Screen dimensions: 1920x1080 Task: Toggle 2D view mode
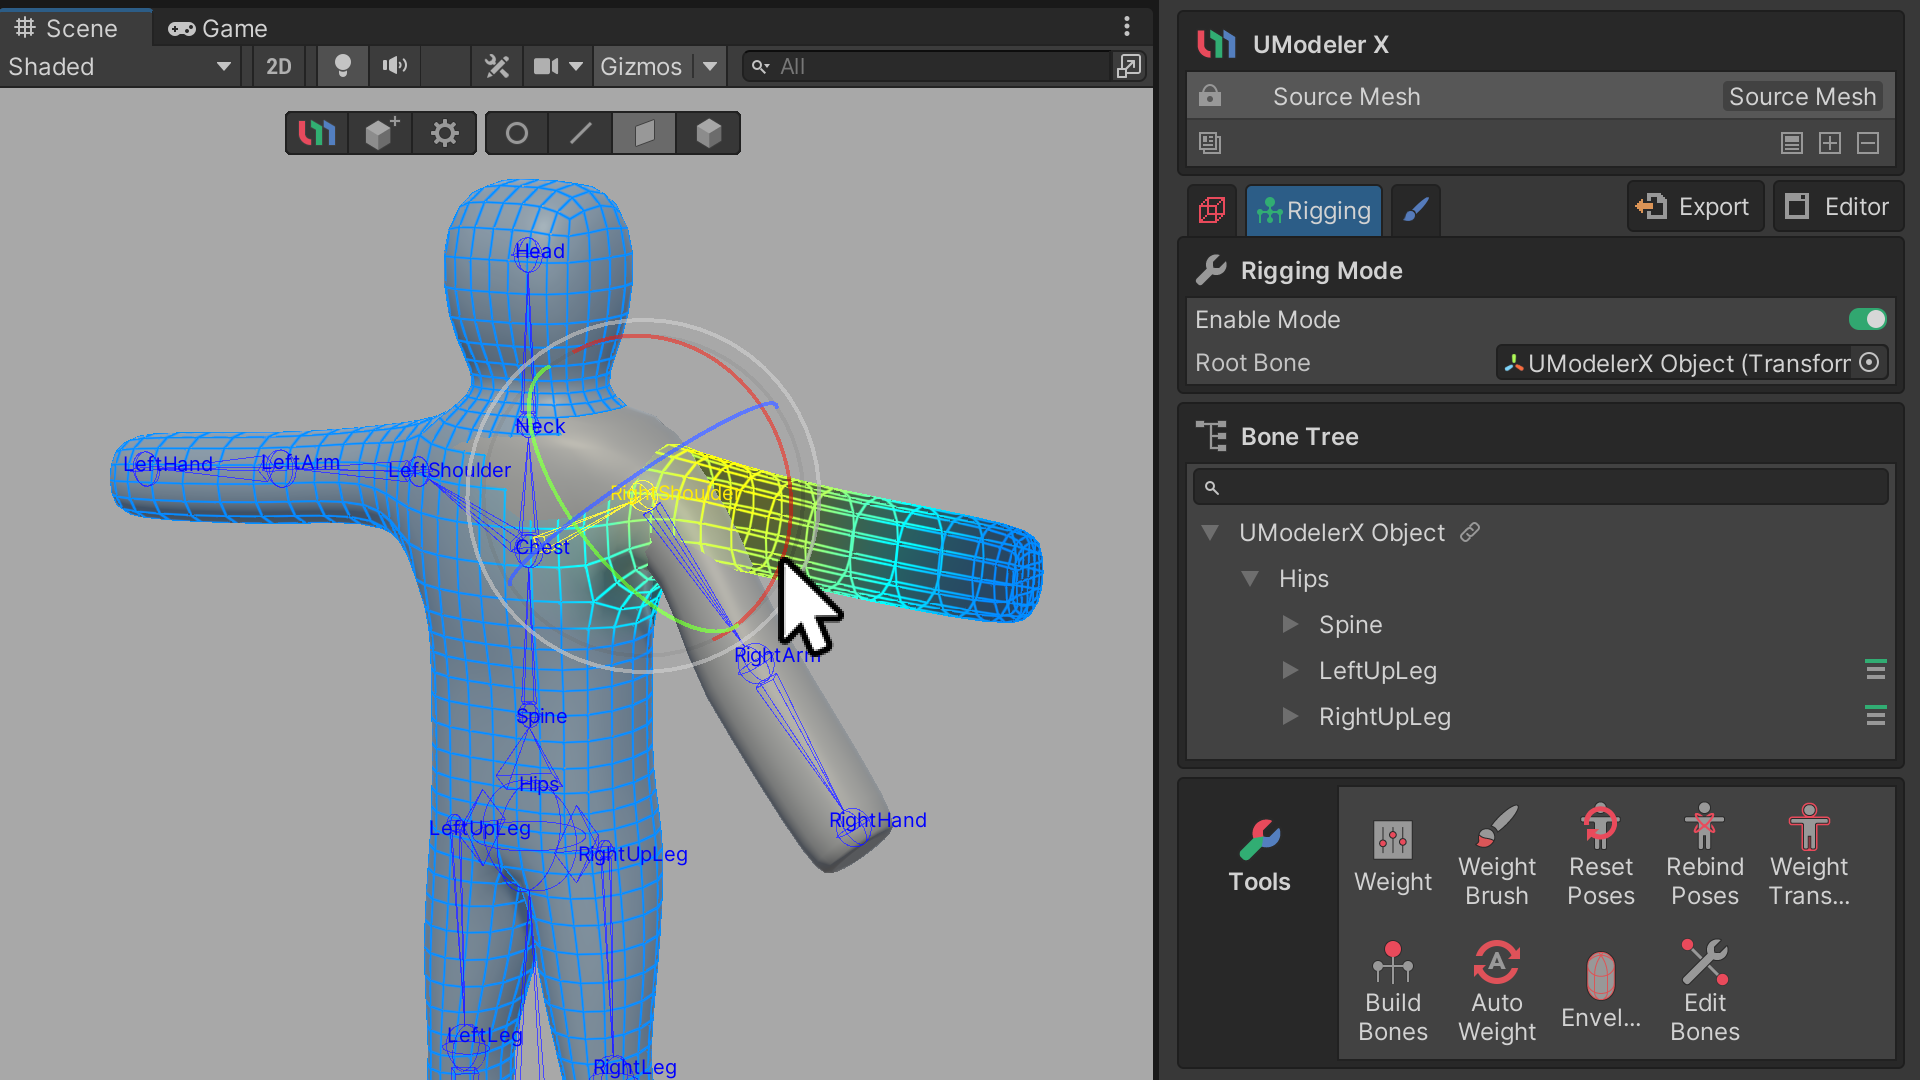pos(278,66)
